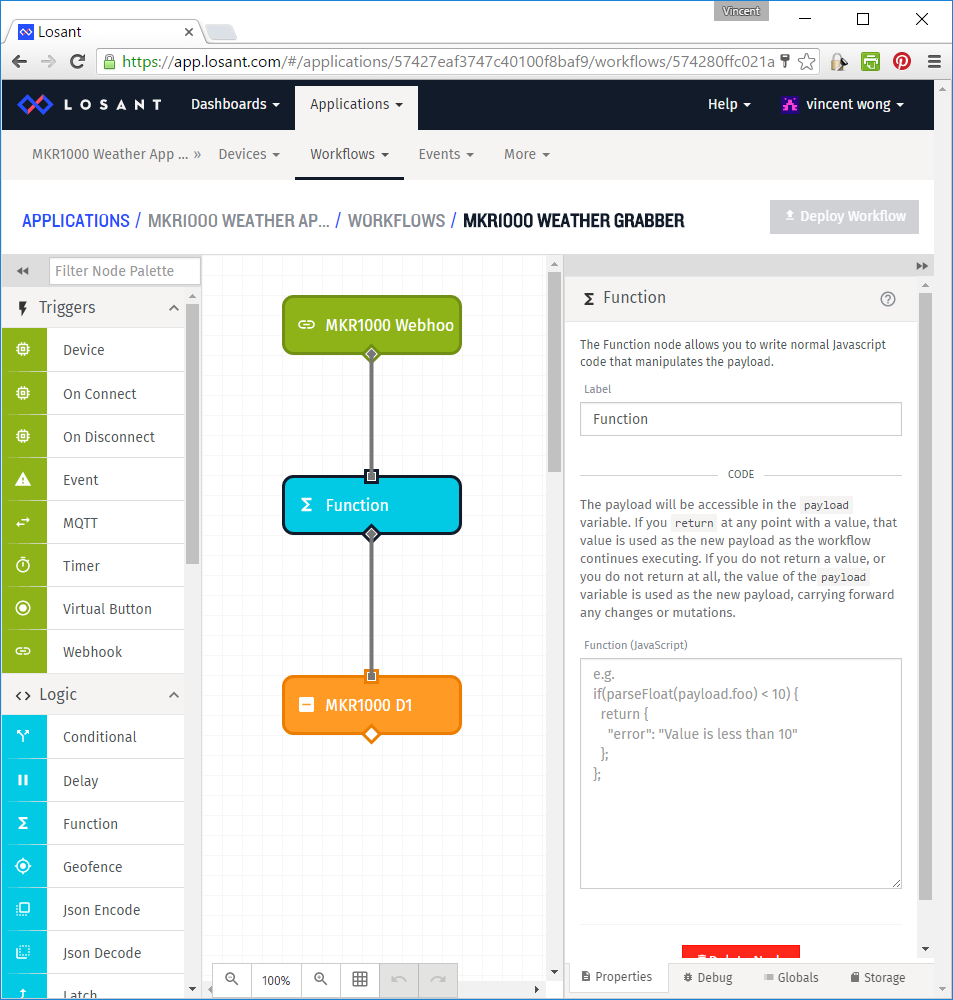The image size is (953, 1000).
Task: Open the Dashboards menu
Action: [234, 104]
